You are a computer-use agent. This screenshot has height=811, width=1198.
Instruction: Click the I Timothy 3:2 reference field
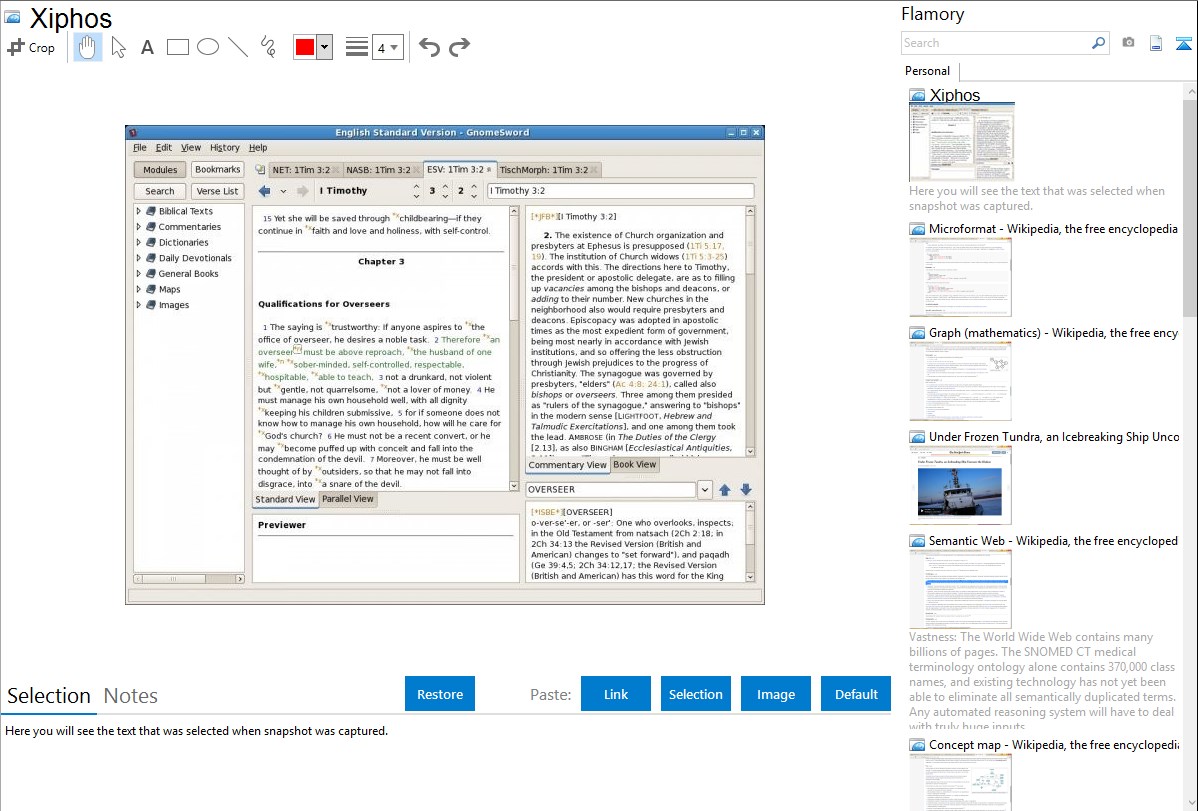click(x=620, y=191)
